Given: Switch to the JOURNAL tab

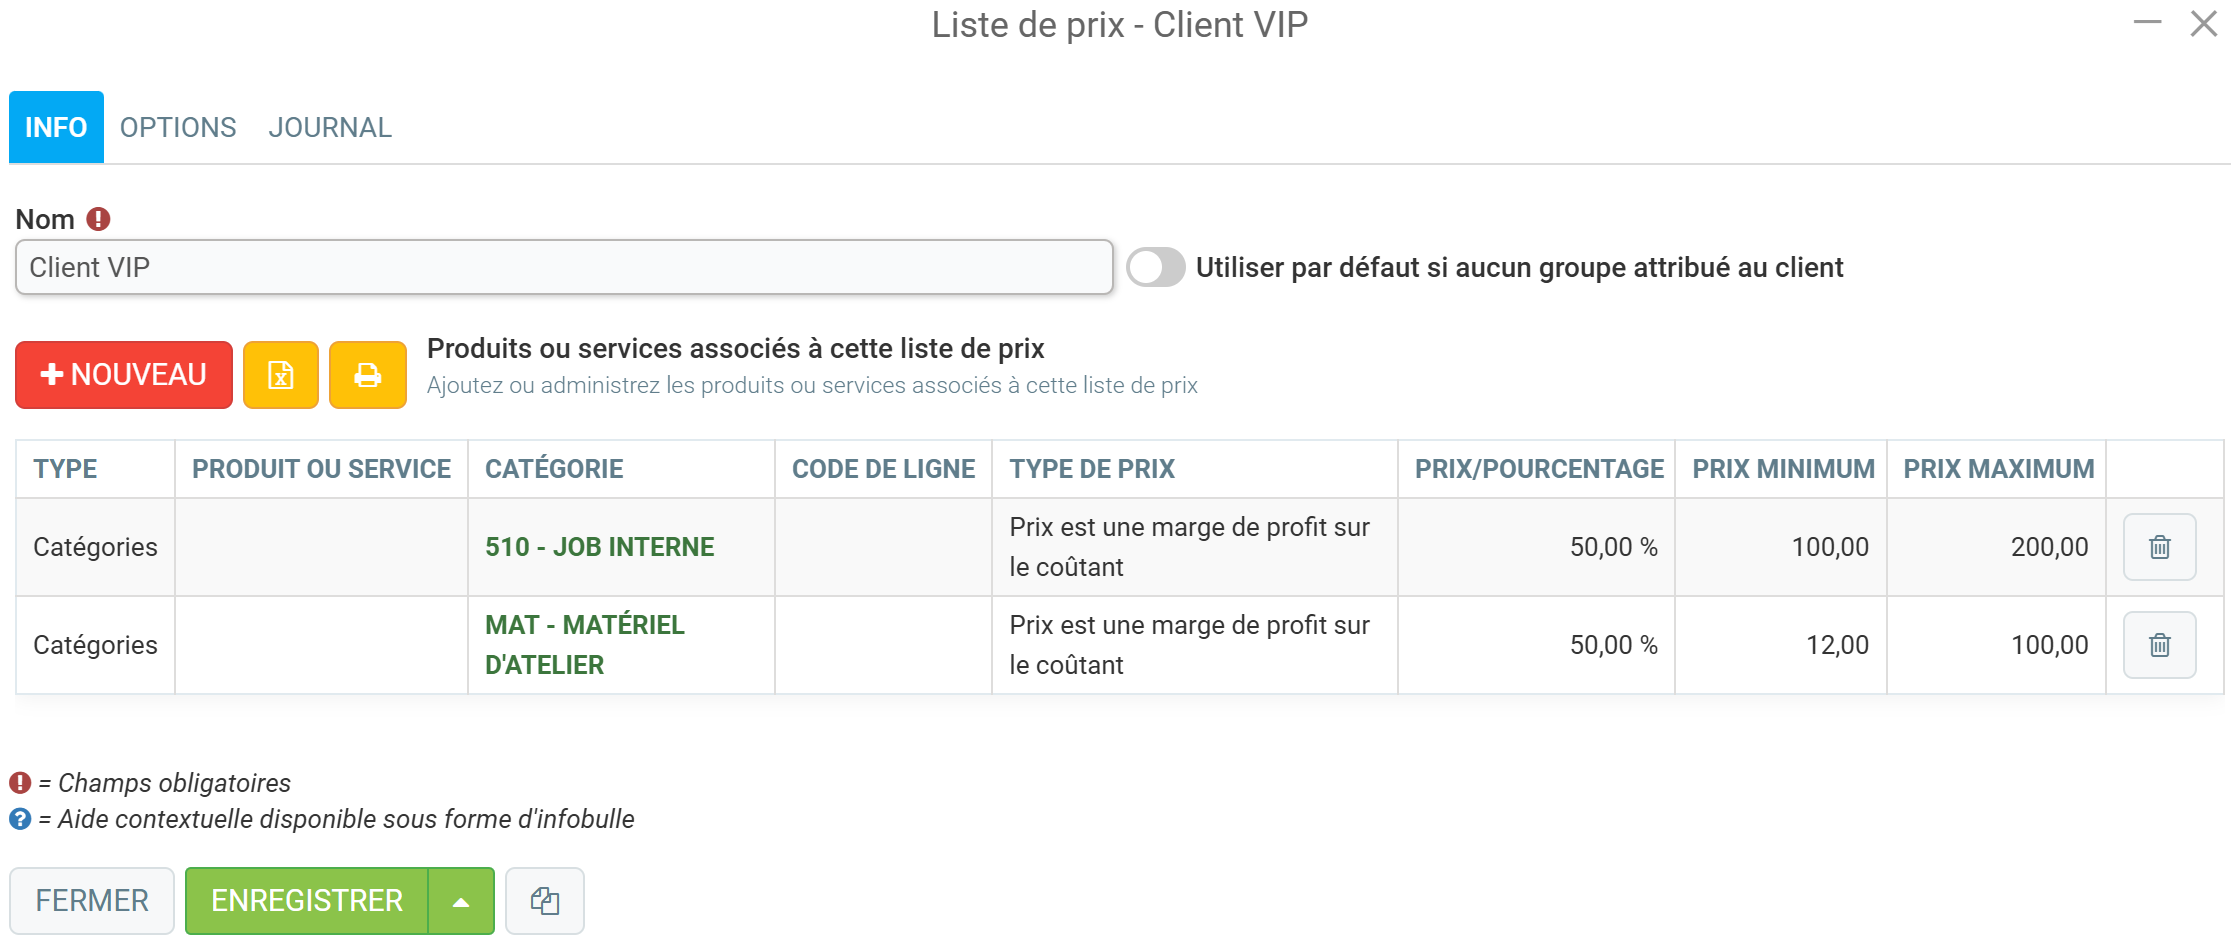Looking at the screenshot, I should pyautogui.click(x=330, y=127).
